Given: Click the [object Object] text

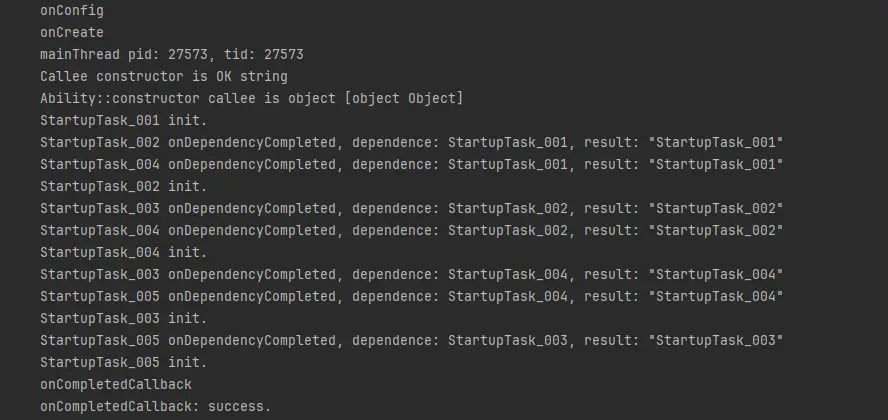Looking at the screenshot, I should point(404,98).
